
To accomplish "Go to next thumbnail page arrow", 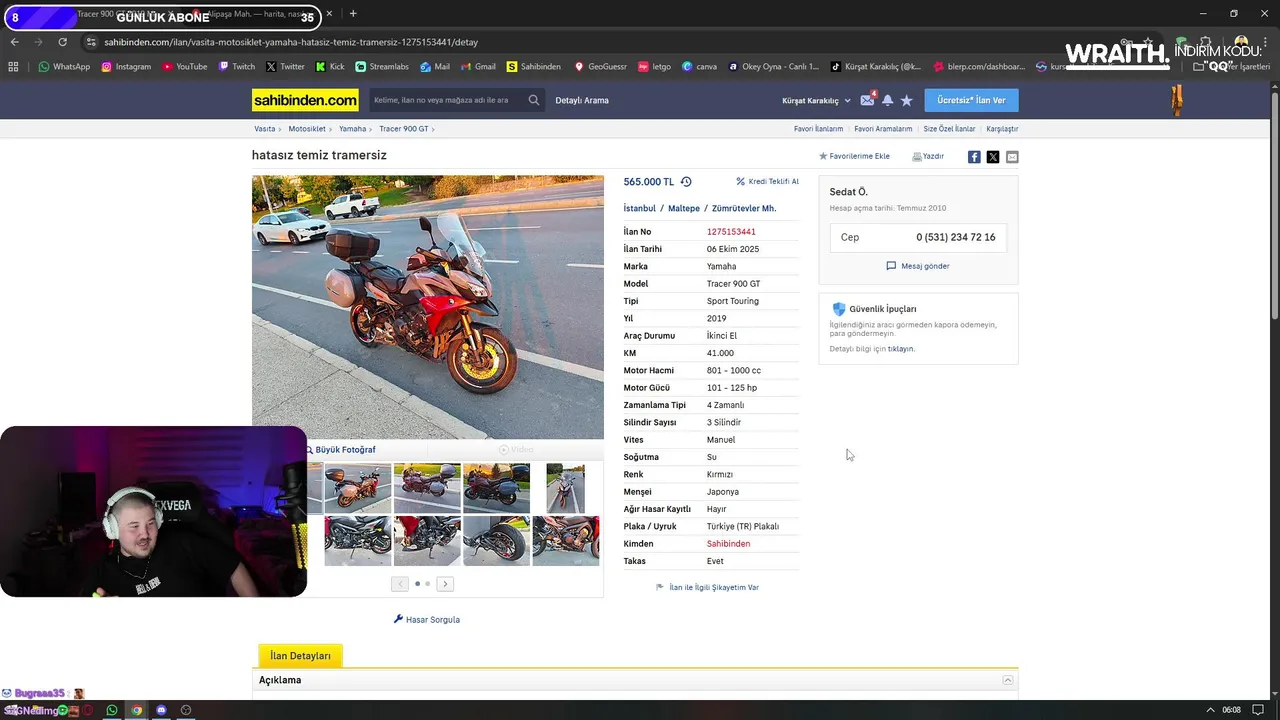I will tap(446, 584).
